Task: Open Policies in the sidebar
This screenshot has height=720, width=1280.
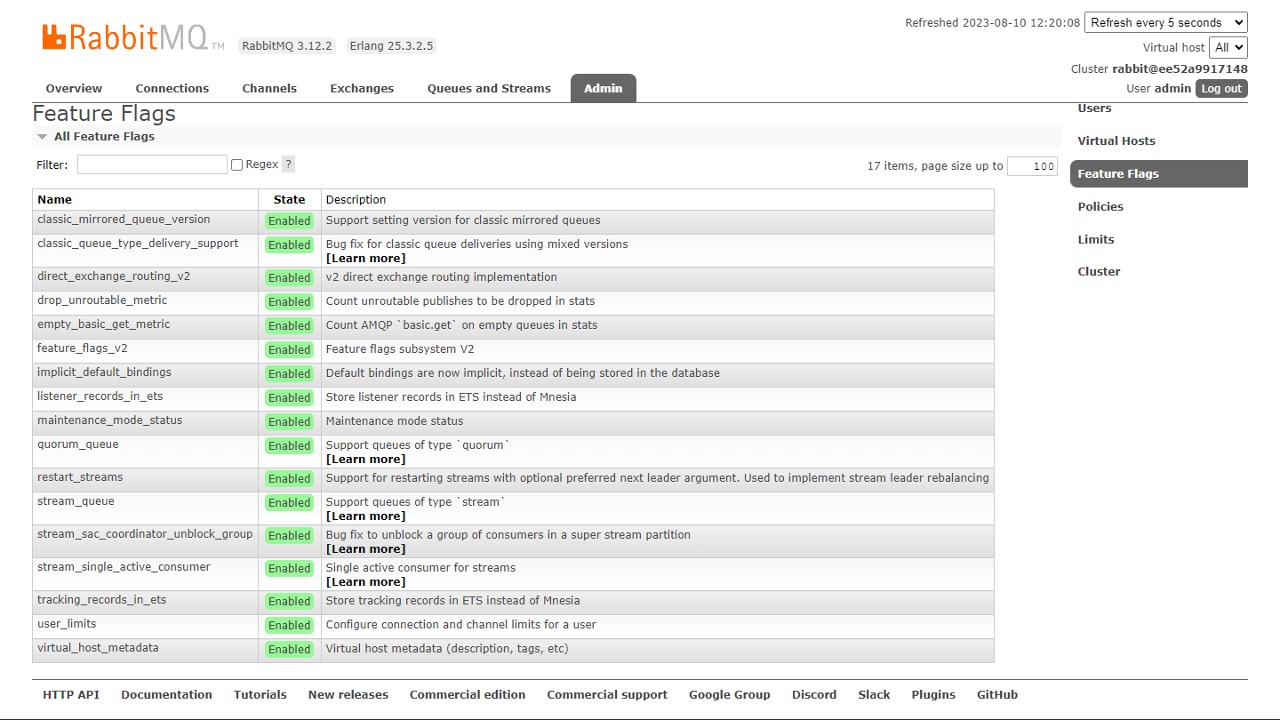Action: (1100, 207)
